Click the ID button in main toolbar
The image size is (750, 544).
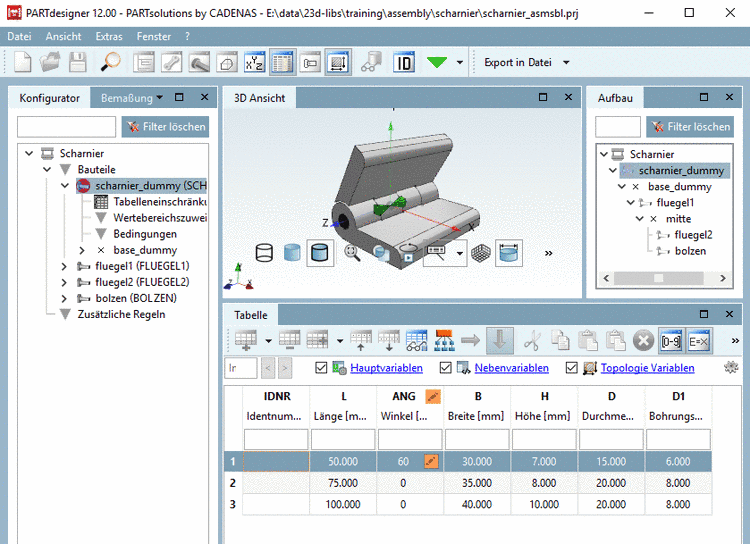(x=404, y=62)
